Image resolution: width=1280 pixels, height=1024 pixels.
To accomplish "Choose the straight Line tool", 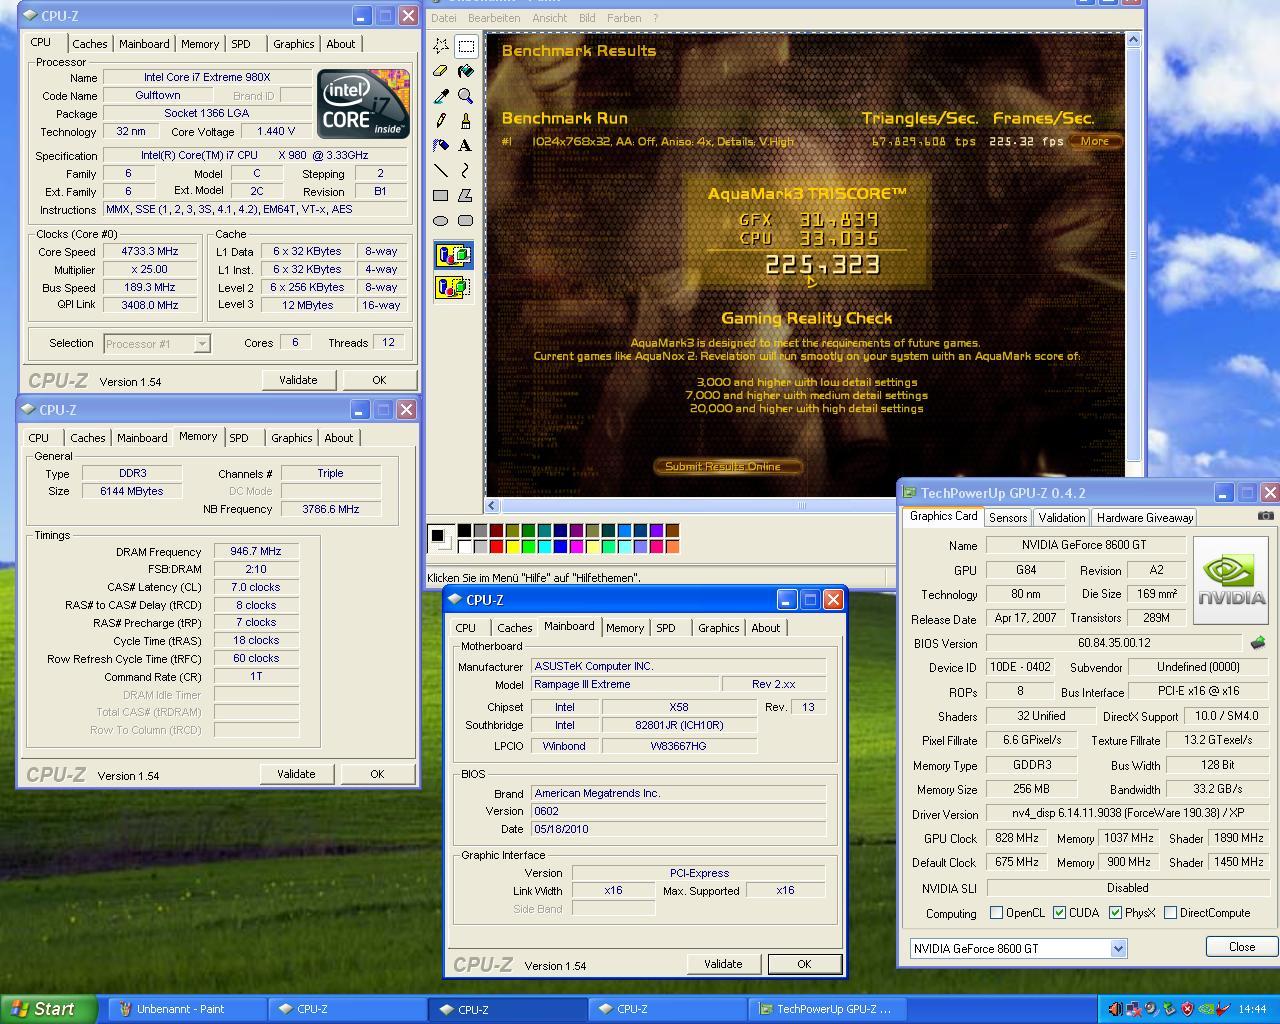I will 441,171.
